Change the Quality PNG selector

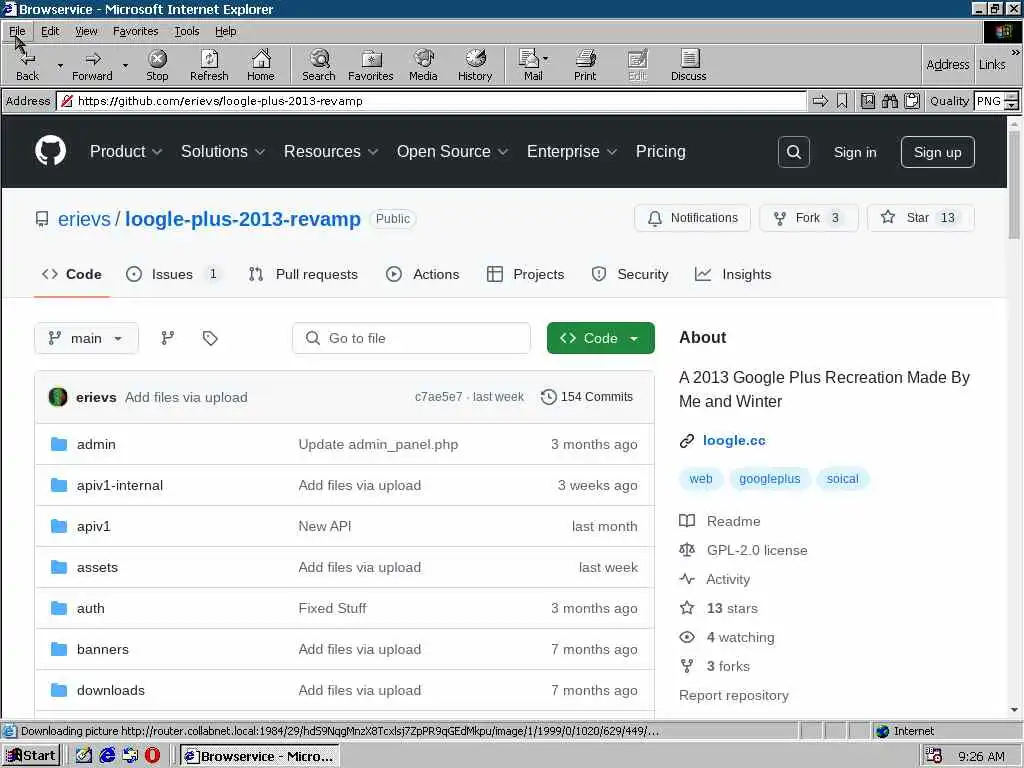[997, 101]
